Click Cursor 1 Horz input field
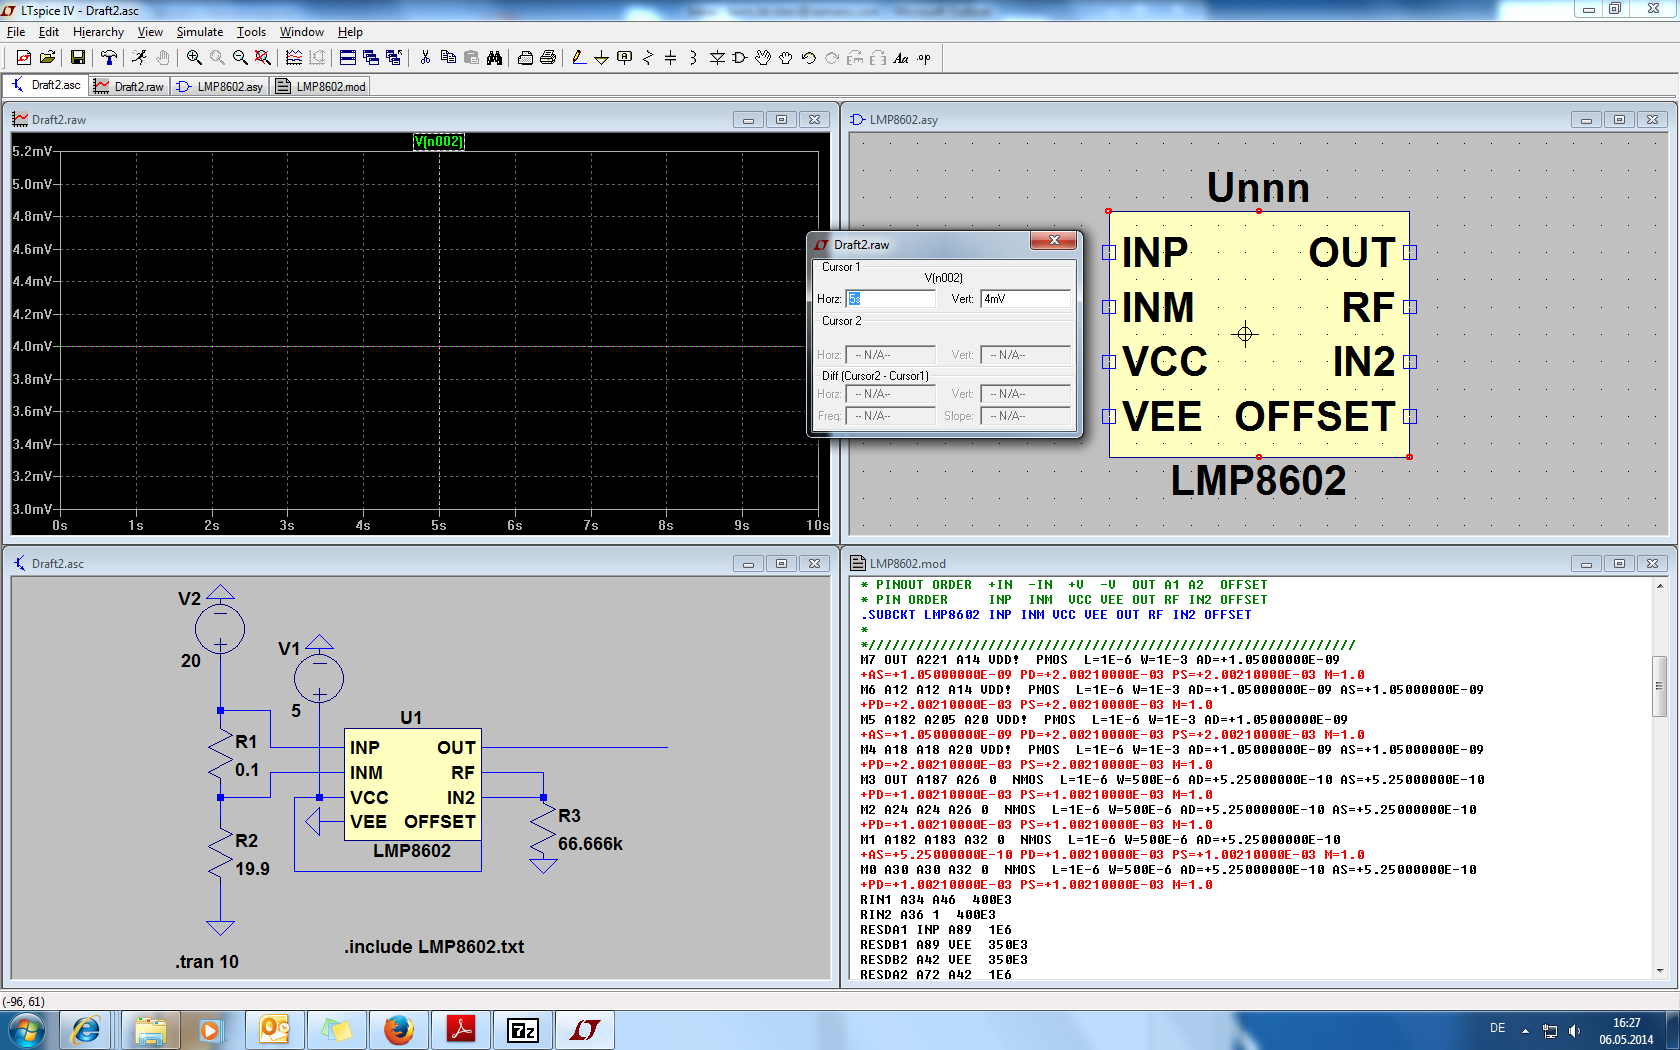The height and width of the screenshot is (1050, 1680). [890, 299]
